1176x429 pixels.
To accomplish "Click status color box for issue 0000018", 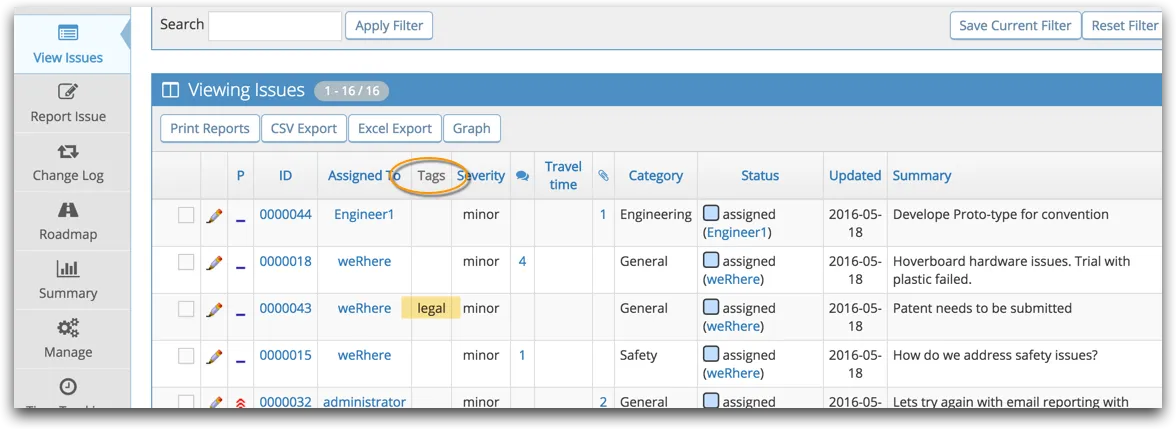I will tap(711, 260).
